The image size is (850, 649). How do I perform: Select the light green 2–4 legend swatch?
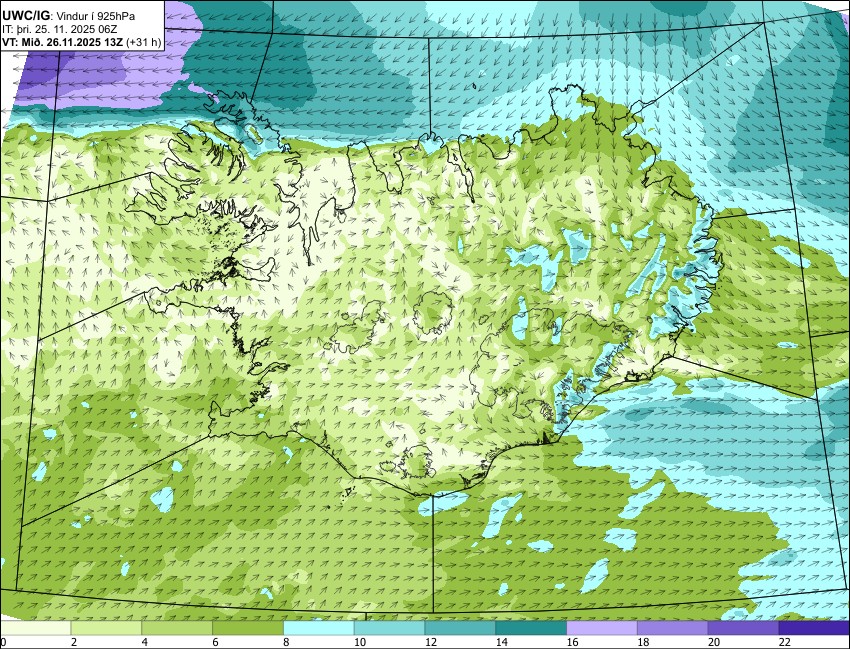tap(106, 628)
